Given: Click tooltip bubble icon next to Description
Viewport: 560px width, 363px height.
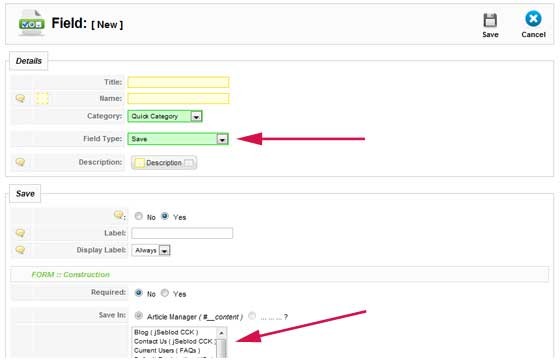Looking at the screenshot, I should (20, 162).
